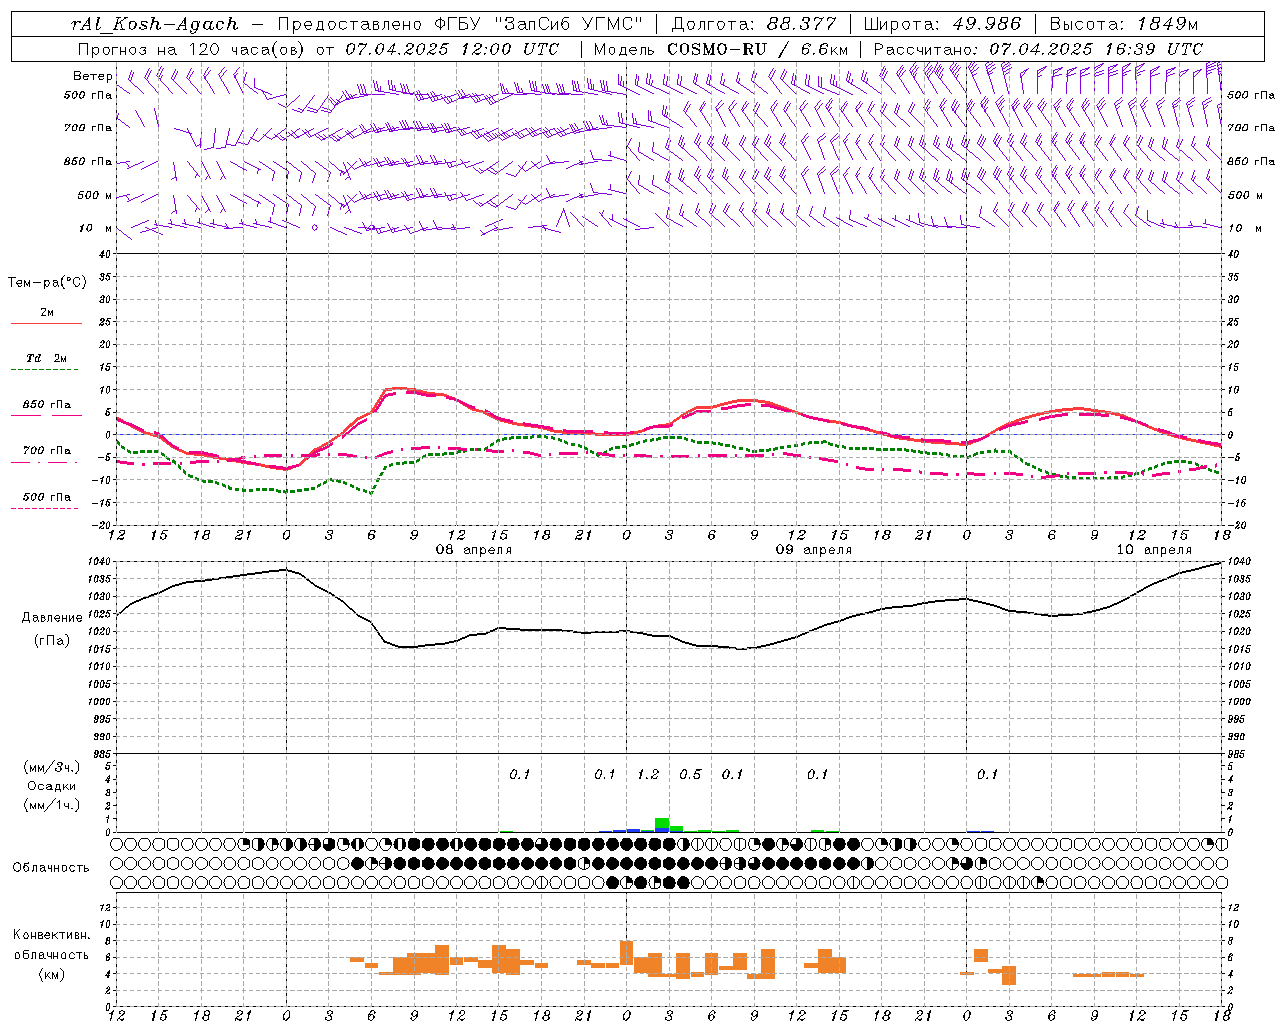1280x1024 pixels.
Task: Click the 09 апреля date label
Action: [814, 550]
